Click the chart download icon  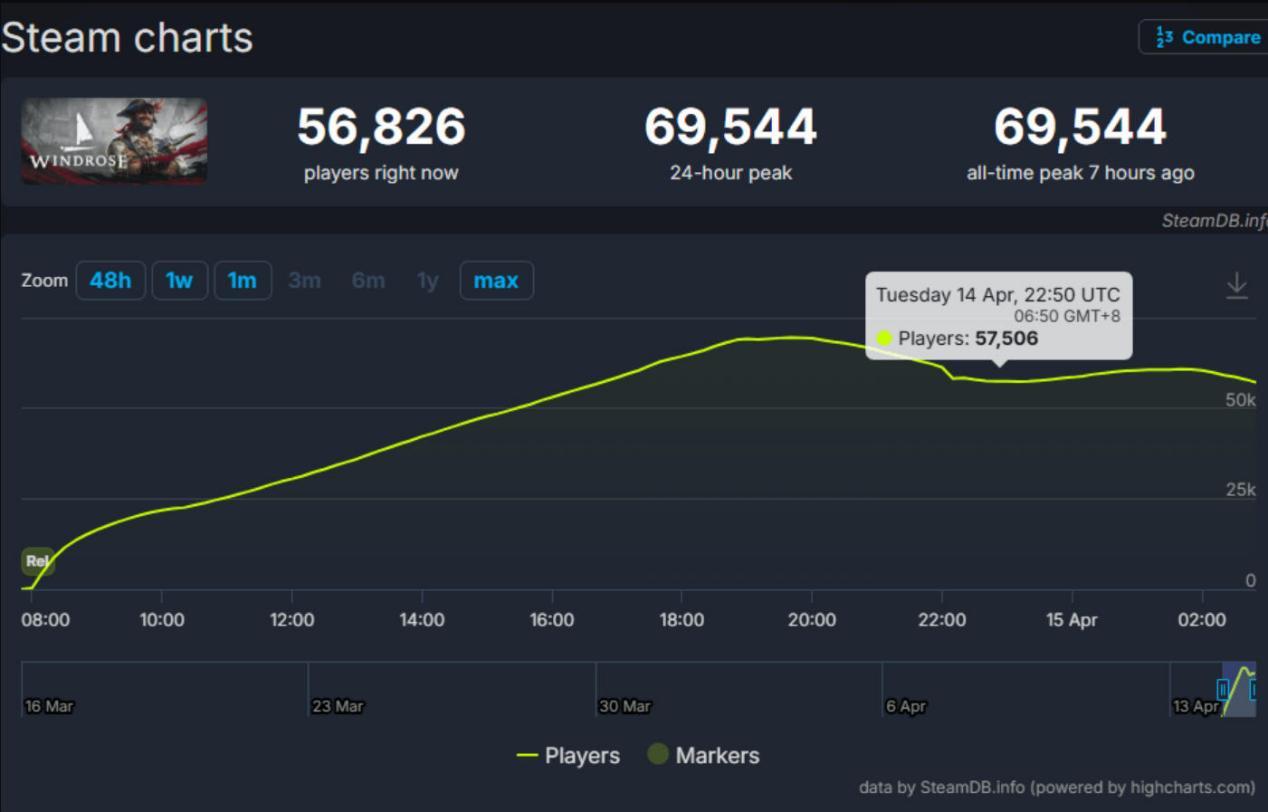[x=1237, y=285]
